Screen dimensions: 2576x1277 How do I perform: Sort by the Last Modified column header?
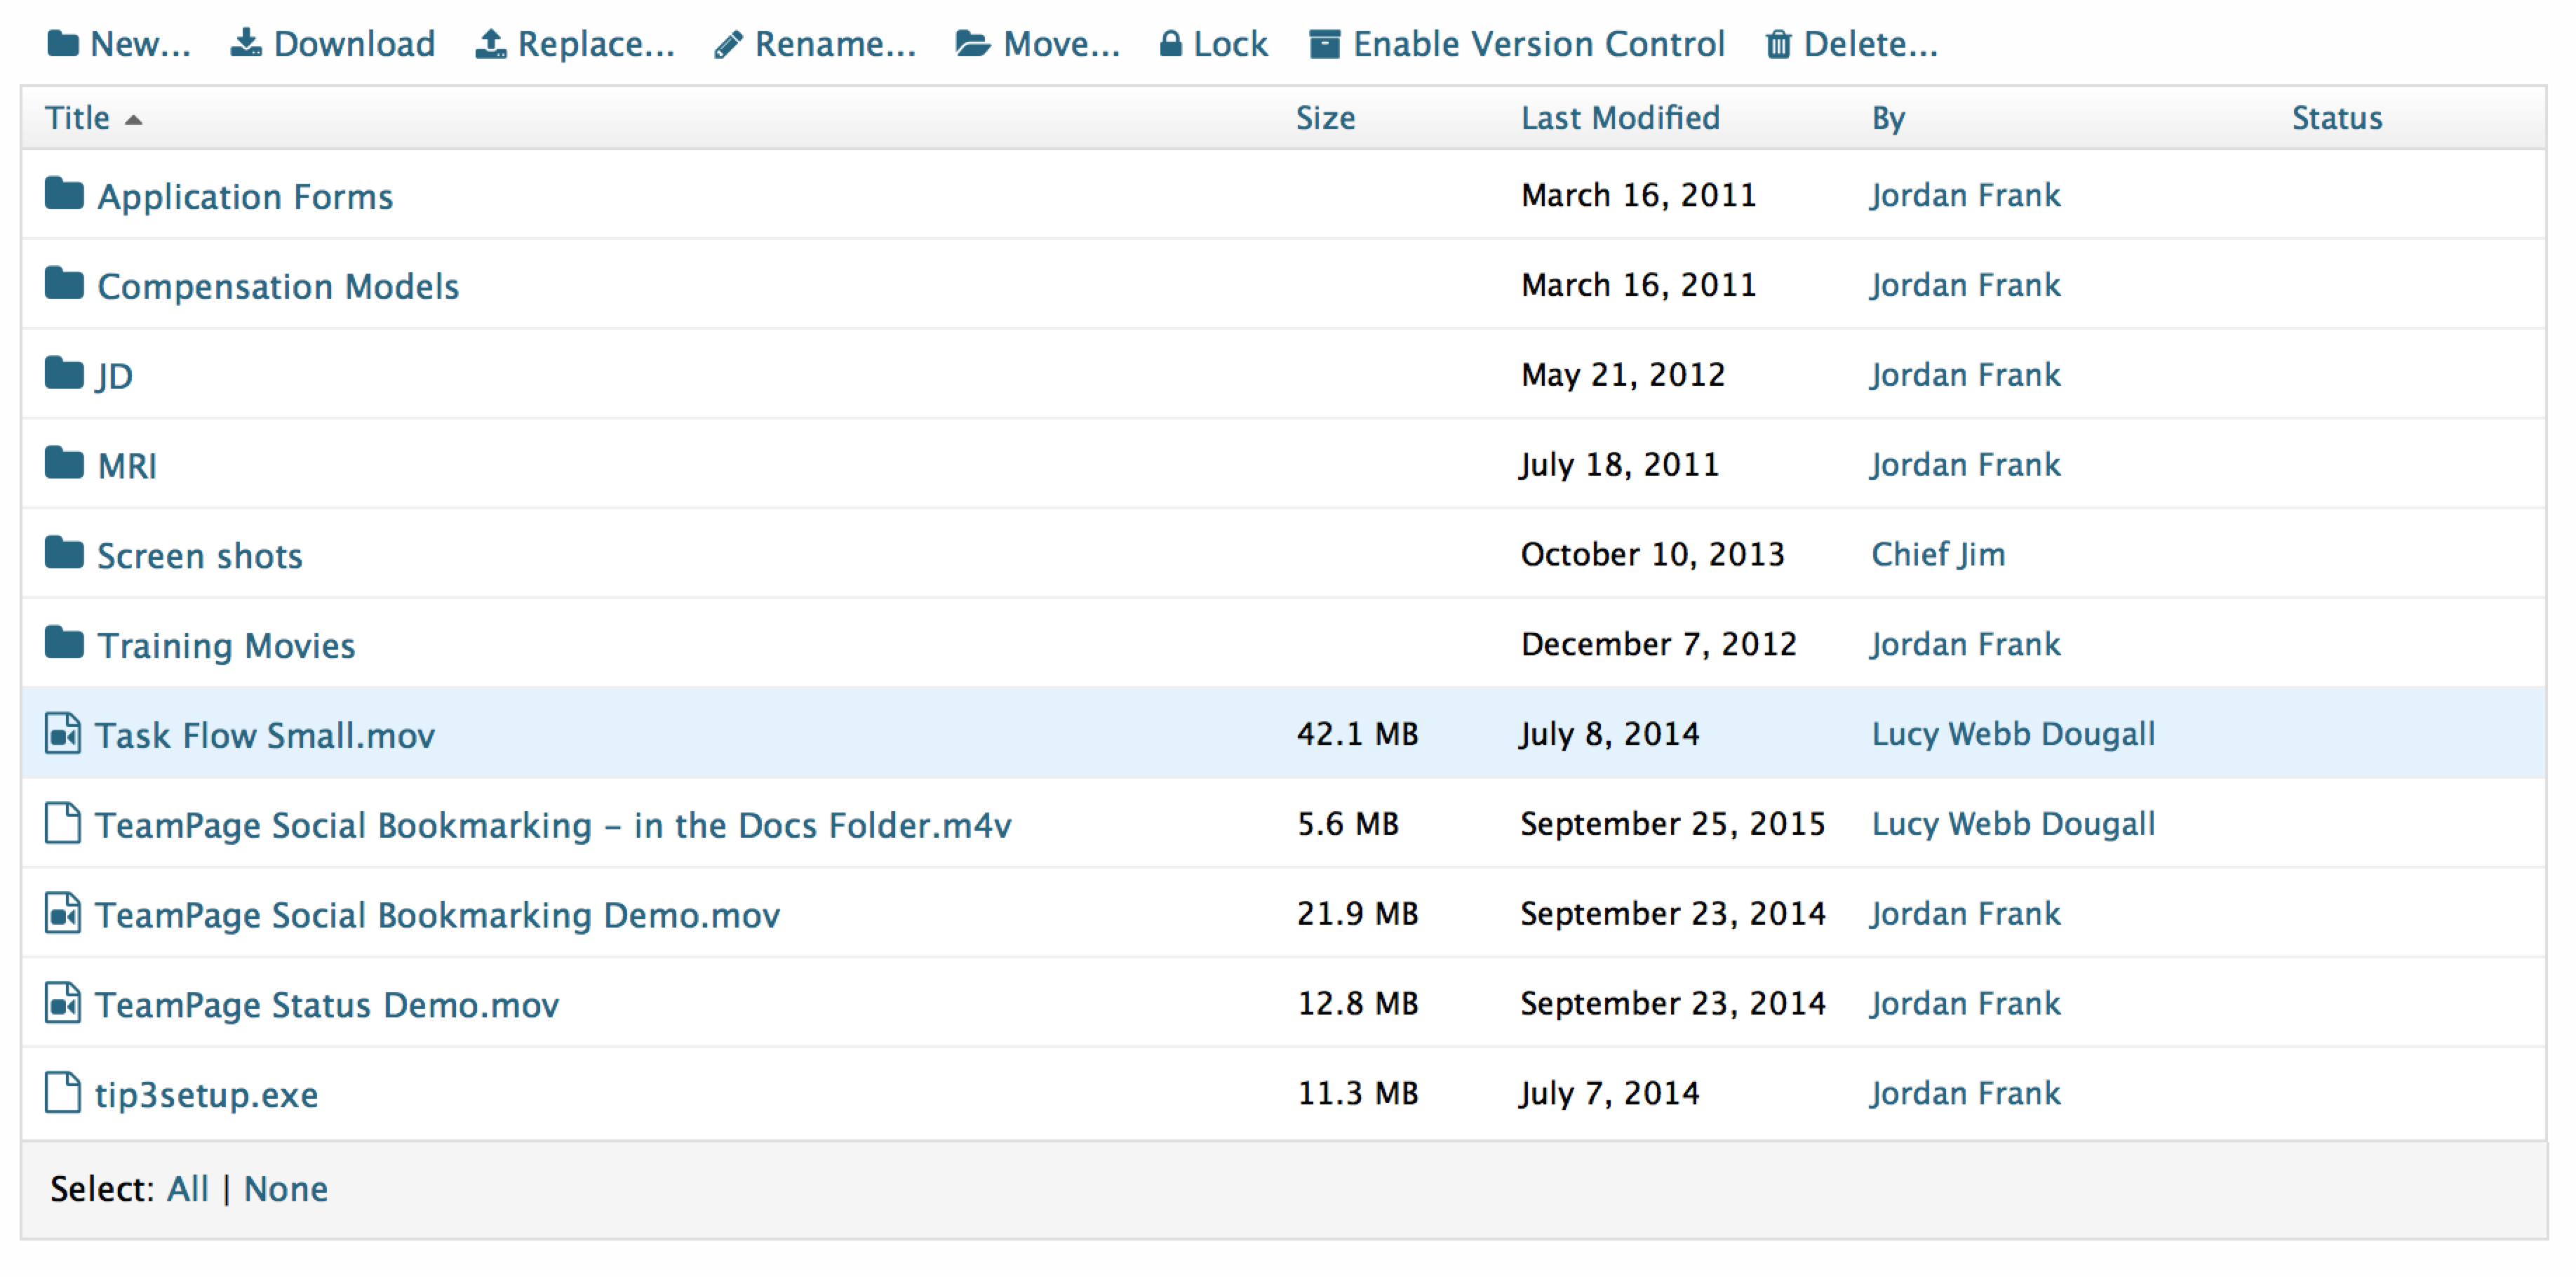pos(1619,119)
